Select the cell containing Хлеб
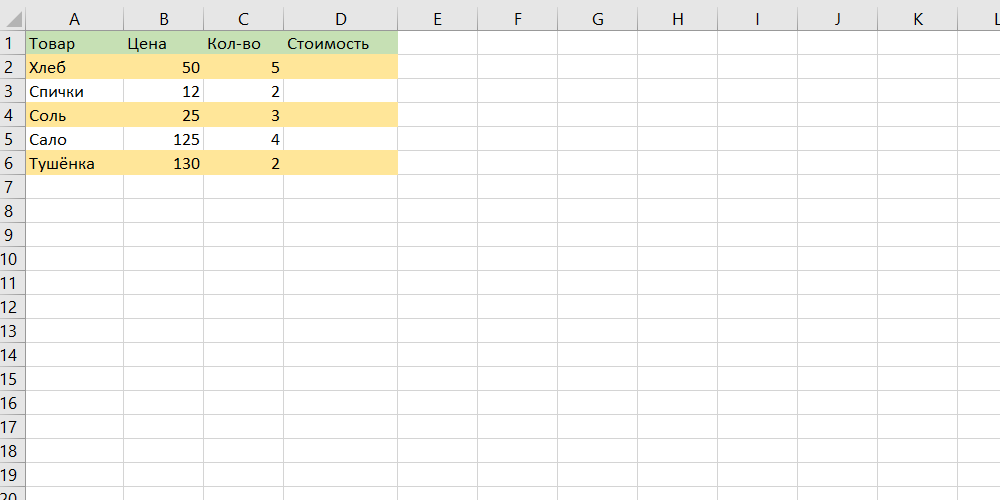Screen dimensions: 1000x500 coord(75,67)
